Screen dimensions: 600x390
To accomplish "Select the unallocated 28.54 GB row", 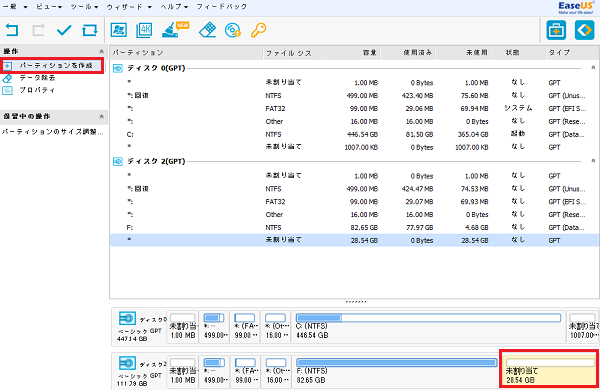I will coord(354,240).
